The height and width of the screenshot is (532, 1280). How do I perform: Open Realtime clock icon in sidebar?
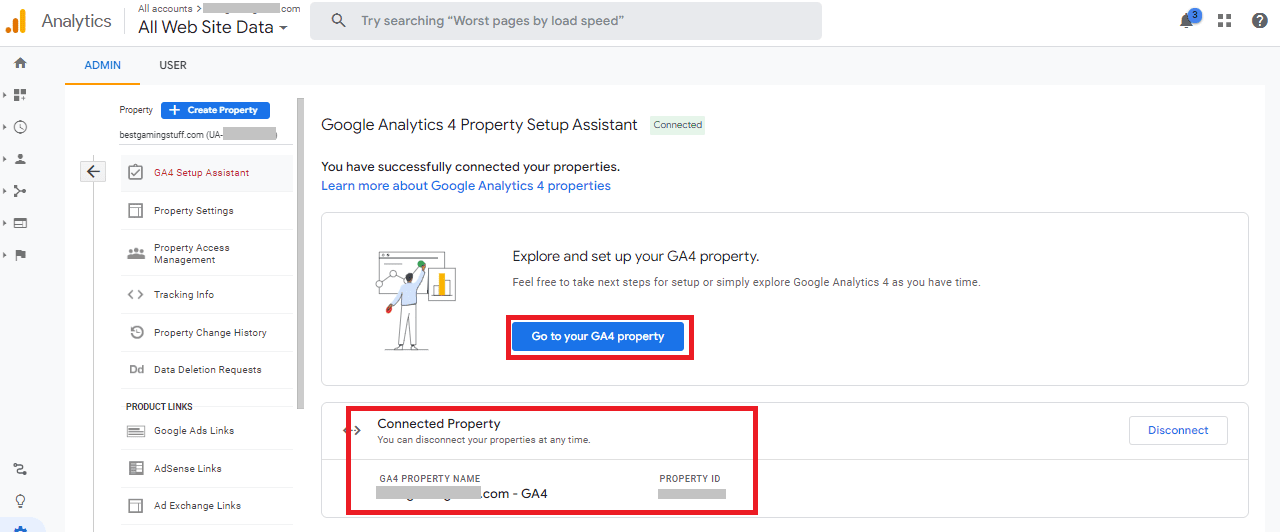pyautogui.click(x=20, y=127)
